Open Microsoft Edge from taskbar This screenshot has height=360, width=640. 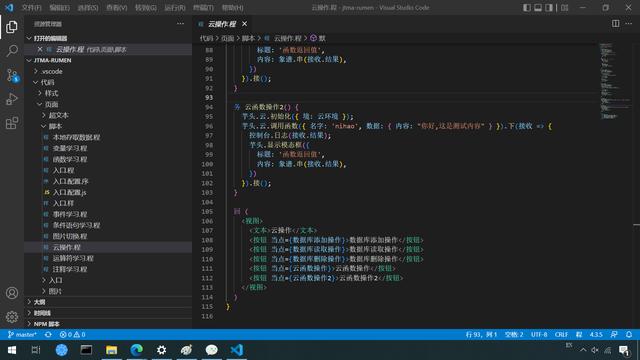[136, 350]
